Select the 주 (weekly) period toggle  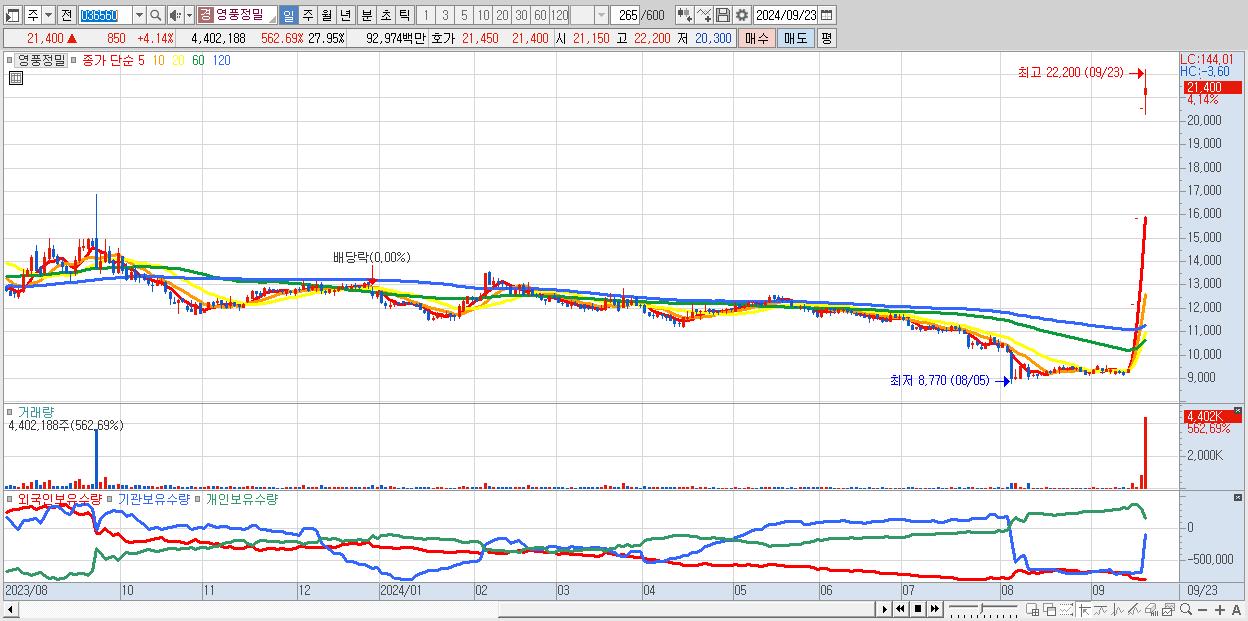[307, 15]
